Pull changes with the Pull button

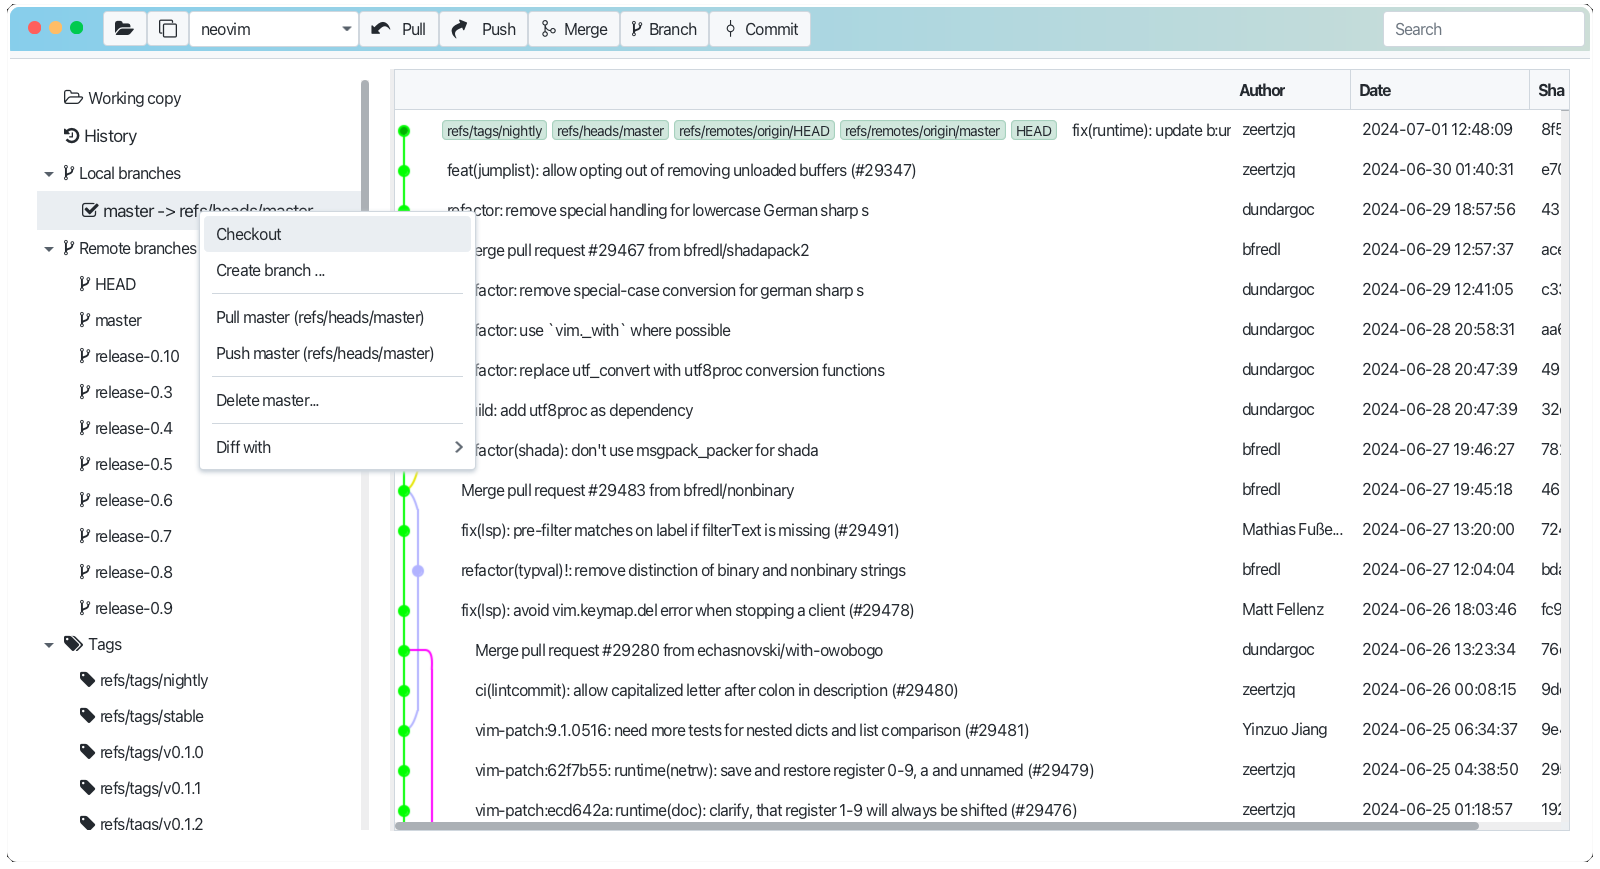click(399, 29)
